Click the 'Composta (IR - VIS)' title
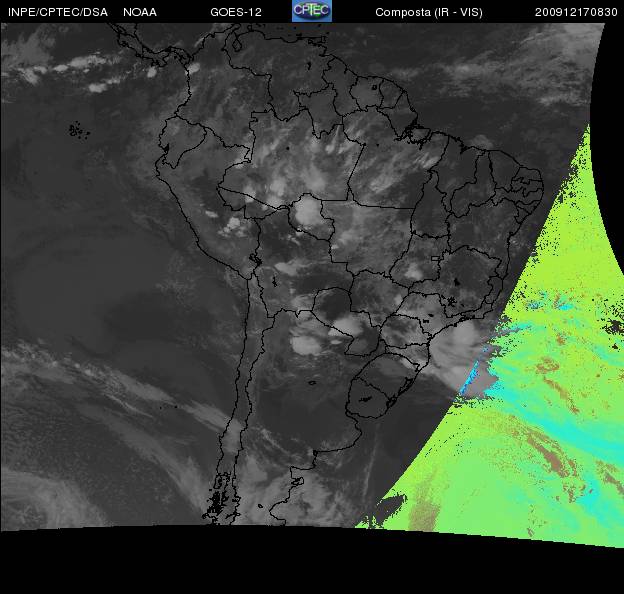Viewport: 624px width, 594px height. 429,12
